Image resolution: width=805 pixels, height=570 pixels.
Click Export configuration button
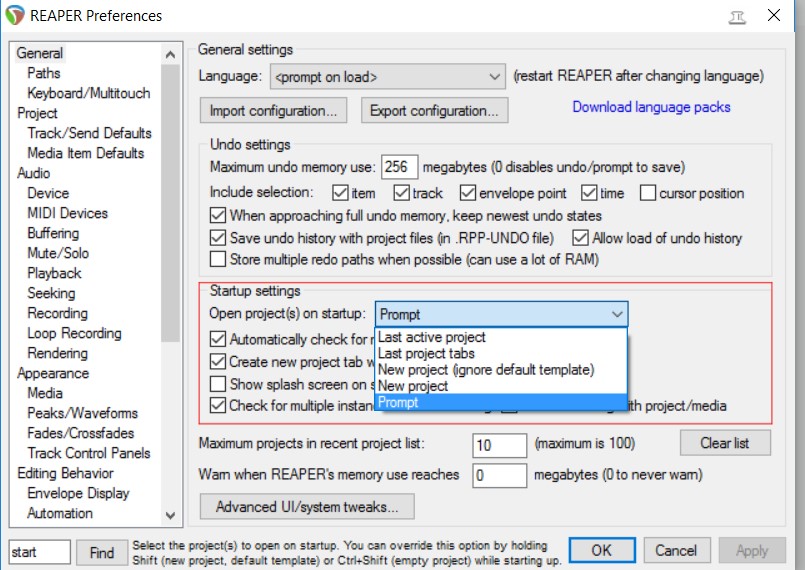click(x=434, y=111)
